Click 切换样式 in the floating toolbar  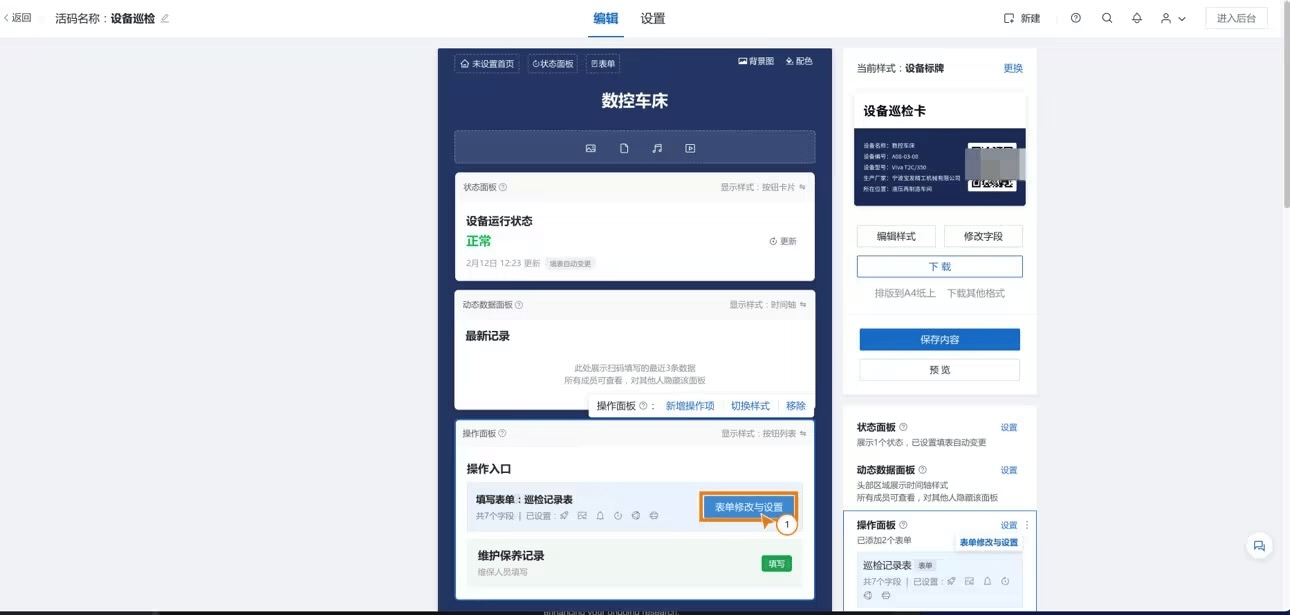pos(750,406)
